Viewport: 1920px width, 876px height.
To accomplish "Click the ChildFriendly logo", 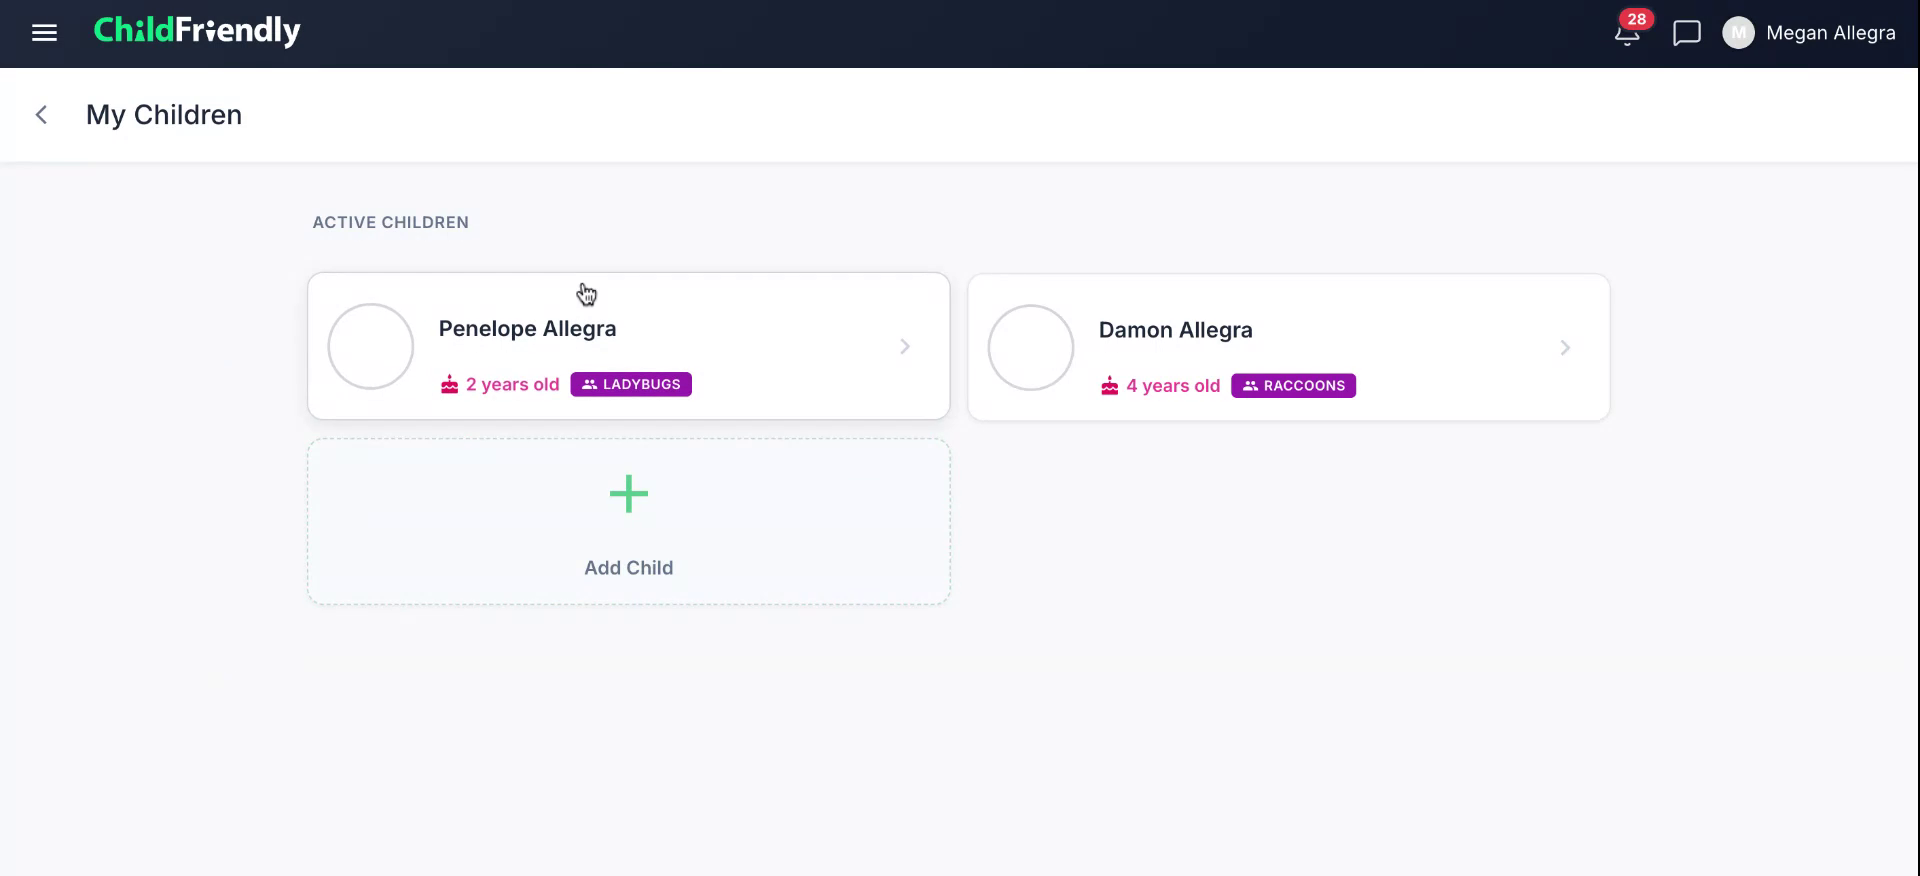I will [197, 31].
